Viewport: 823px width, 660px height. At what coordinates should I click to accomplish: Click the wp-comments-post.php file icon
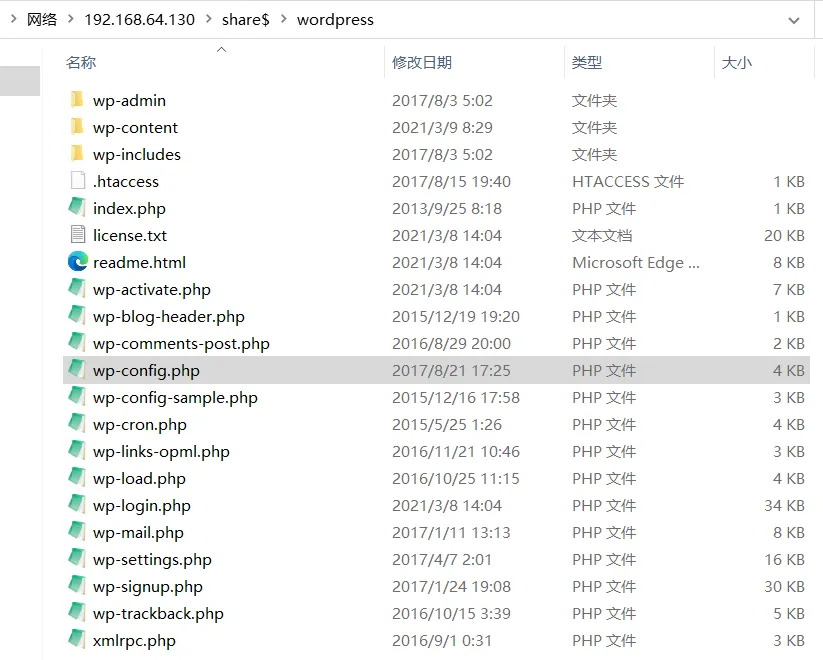click(77, 342)
